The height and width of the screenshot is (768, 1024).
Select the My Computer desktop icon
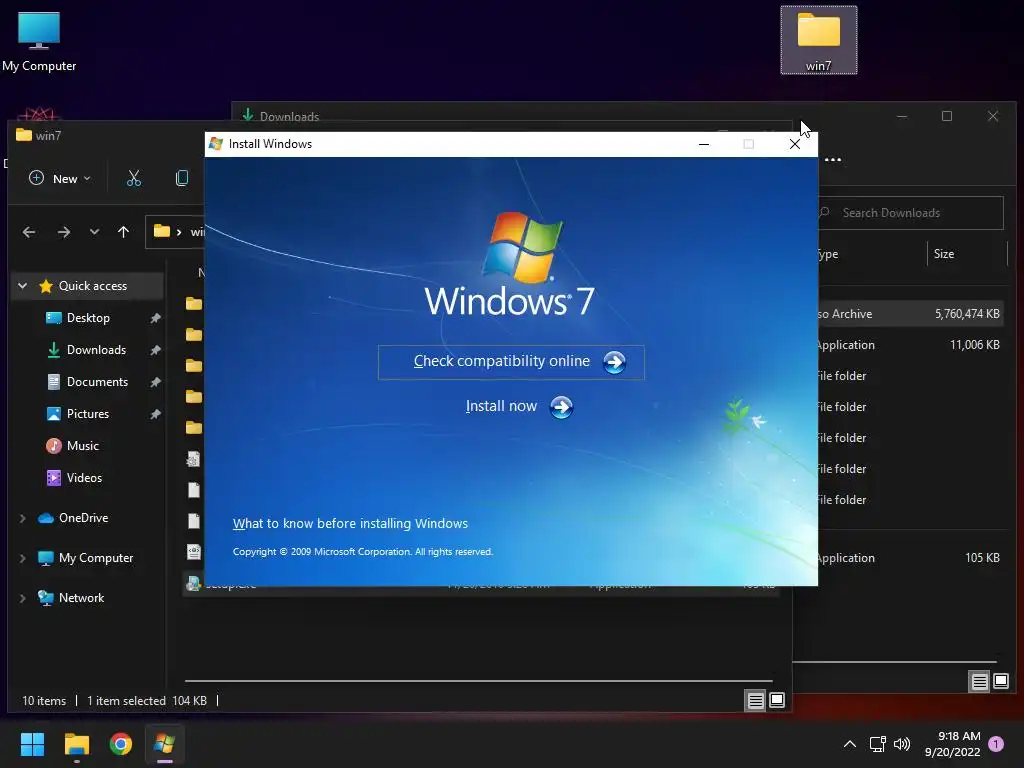click(39, 40)
